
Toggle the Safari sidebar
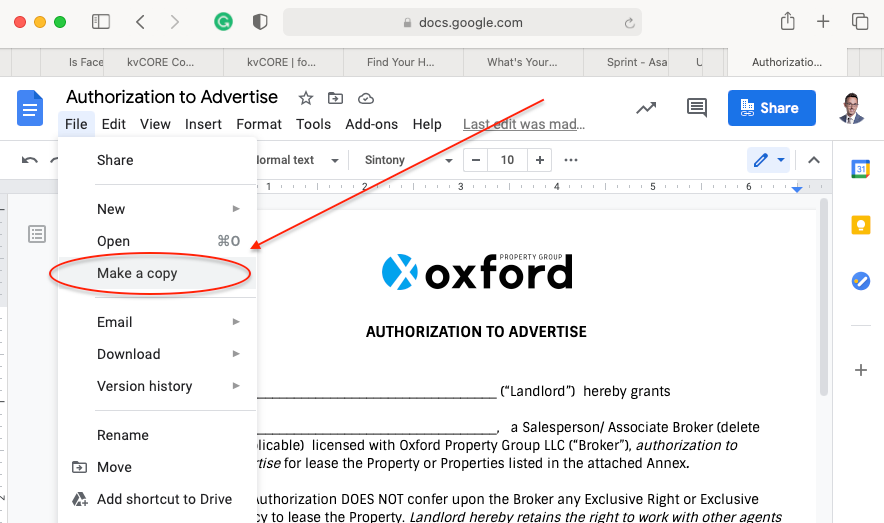pos(101,22)
